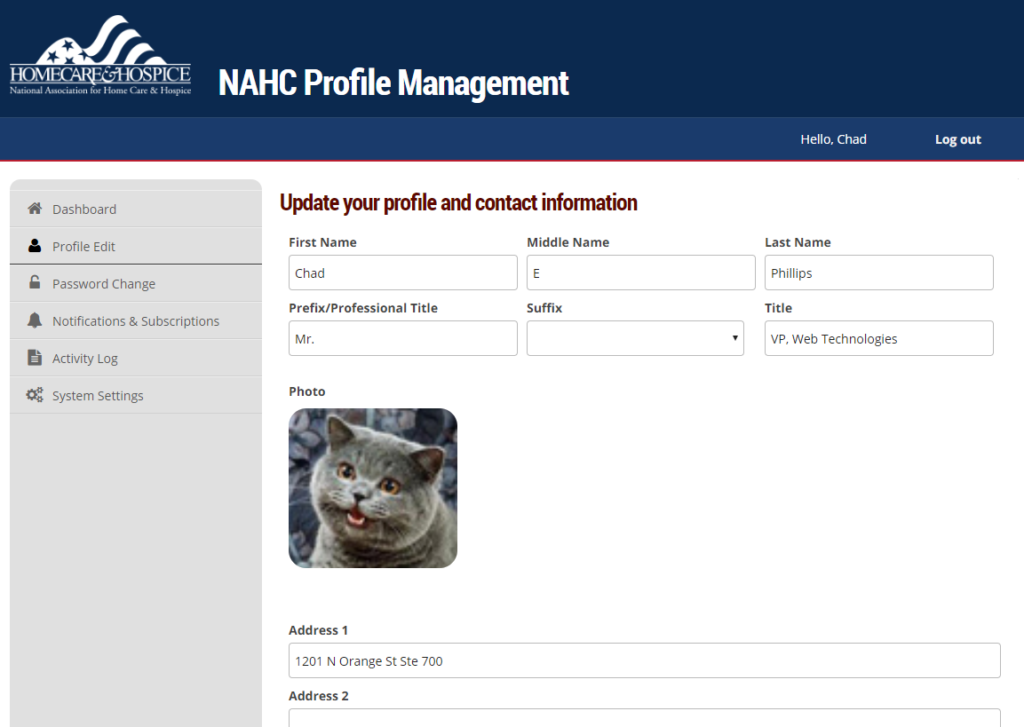Log out of the account

(957, 140)
